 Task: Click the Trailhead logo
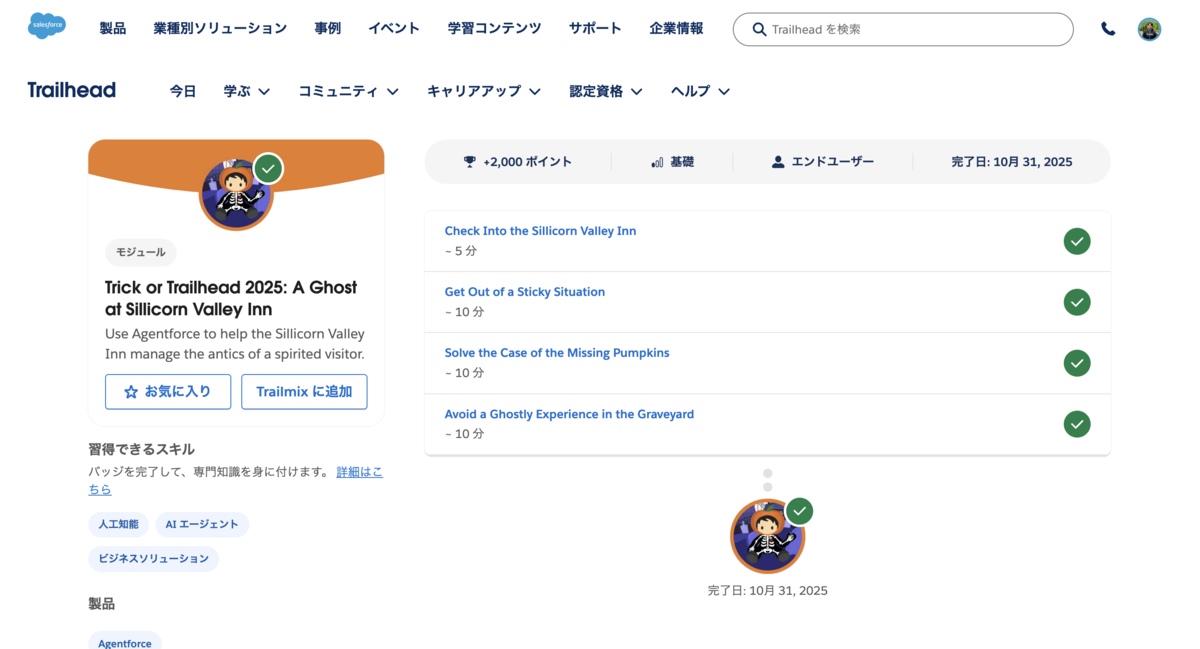71,90
